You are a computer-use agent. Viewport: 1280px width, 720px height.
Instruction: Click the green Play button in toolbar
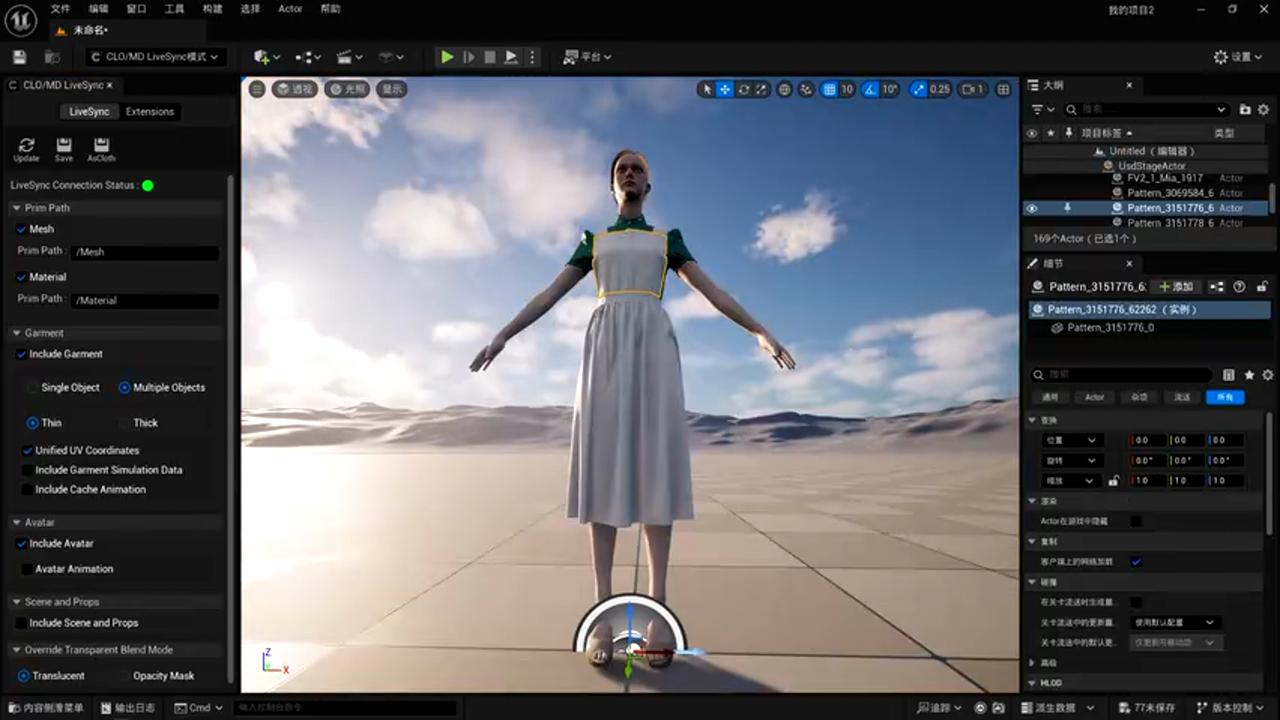pos(447,57)
